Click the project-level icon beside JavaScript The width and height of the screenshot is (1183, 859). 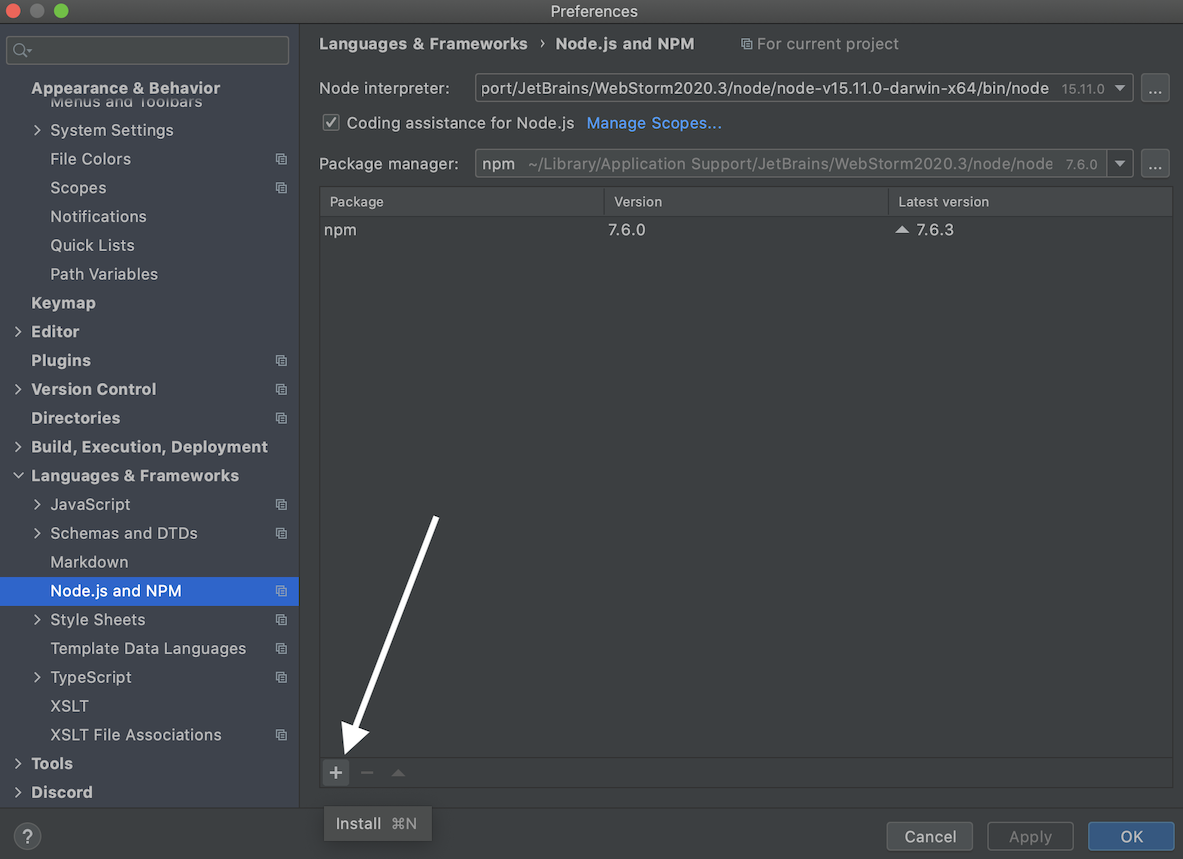[x=281, y=505]
